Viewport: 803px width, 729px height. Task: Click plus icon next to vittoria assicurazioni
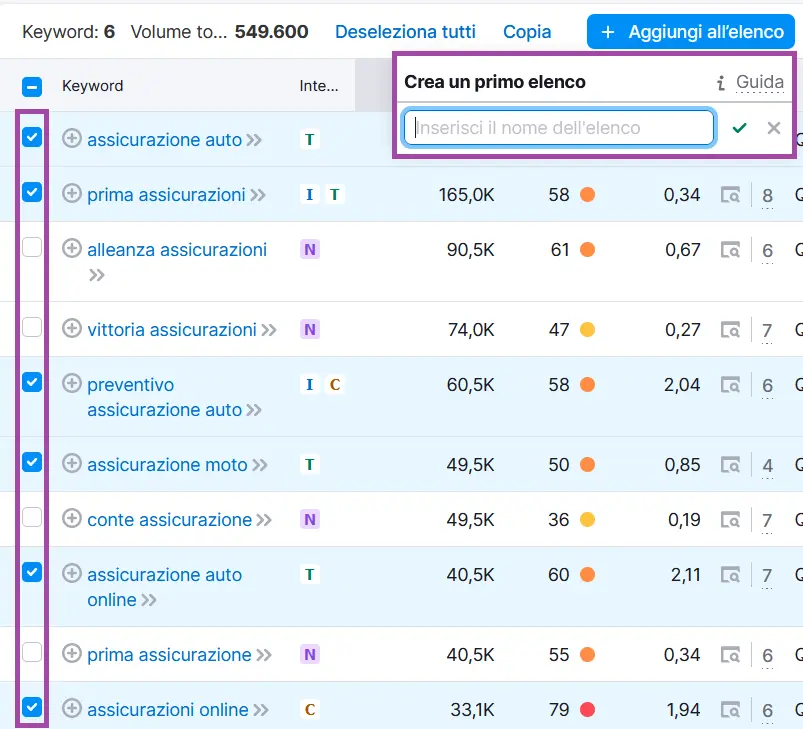(x=72, y=328)
